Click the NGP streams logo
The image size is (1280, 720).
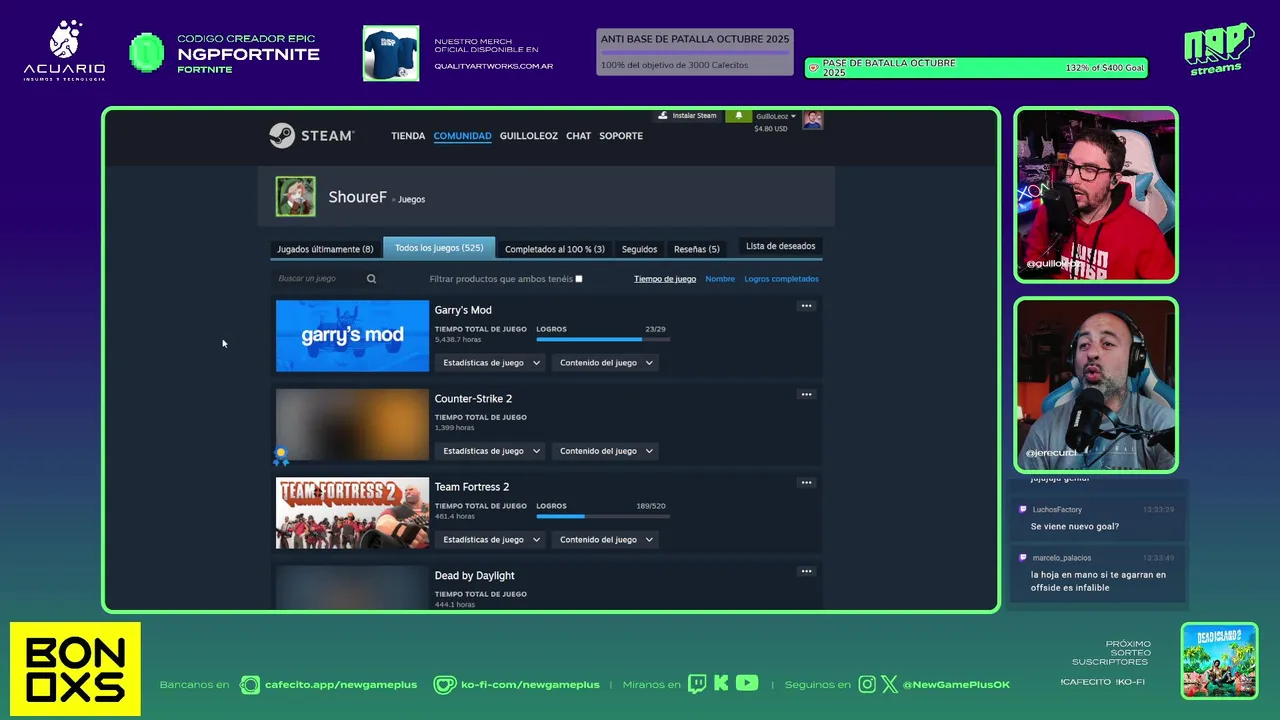coord(1219,49)
